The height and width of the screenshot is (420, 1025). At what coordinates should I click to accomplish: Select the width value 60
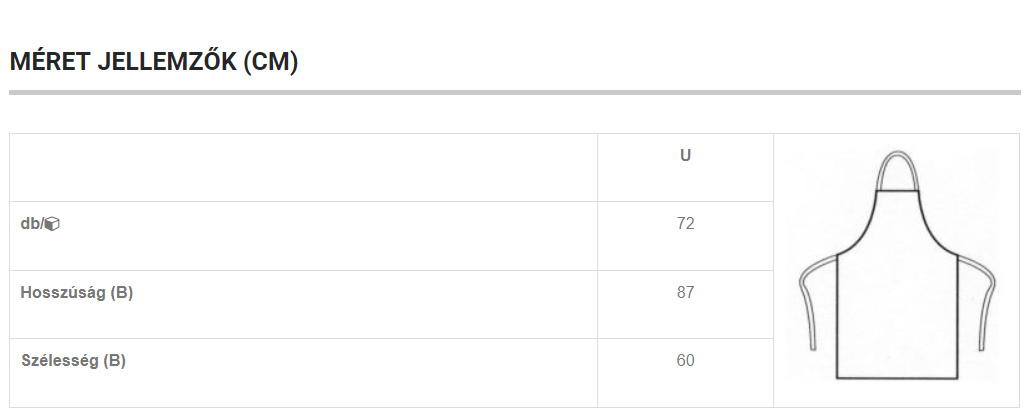pos(685,360)
